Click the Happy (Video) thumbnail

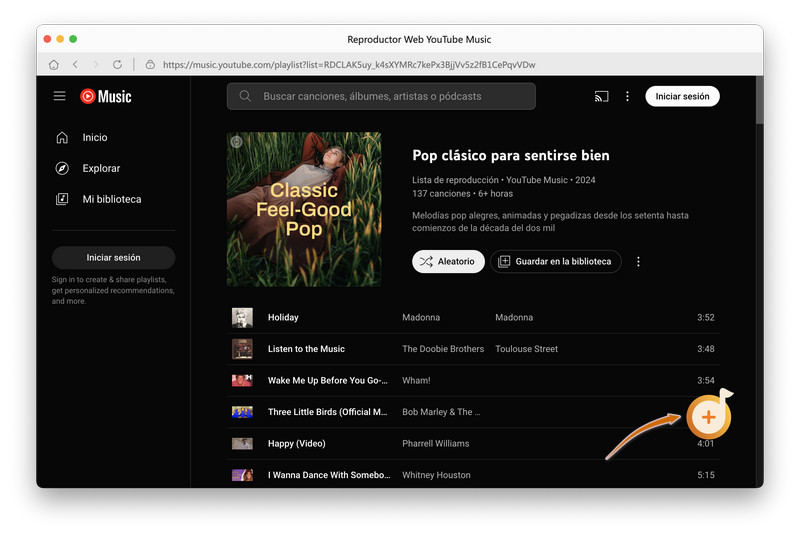point(242,444)
